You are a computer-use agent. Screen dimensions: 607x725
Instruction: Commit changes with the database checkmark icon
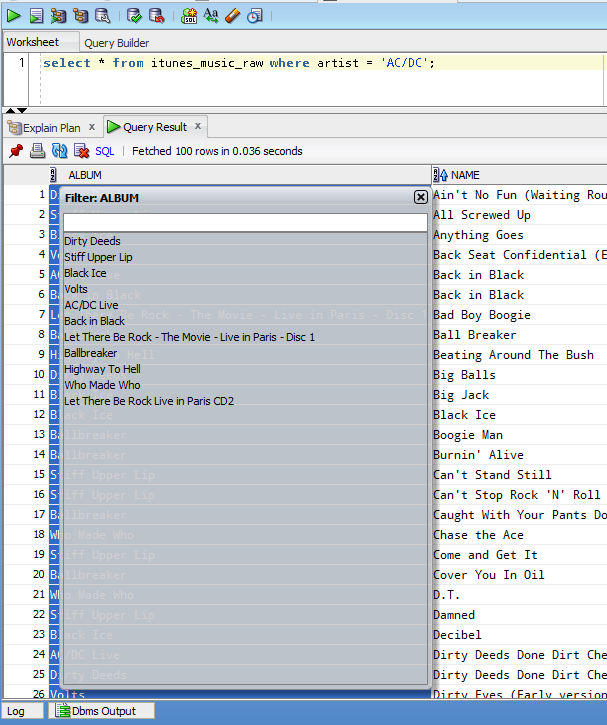tap(135, 16)
